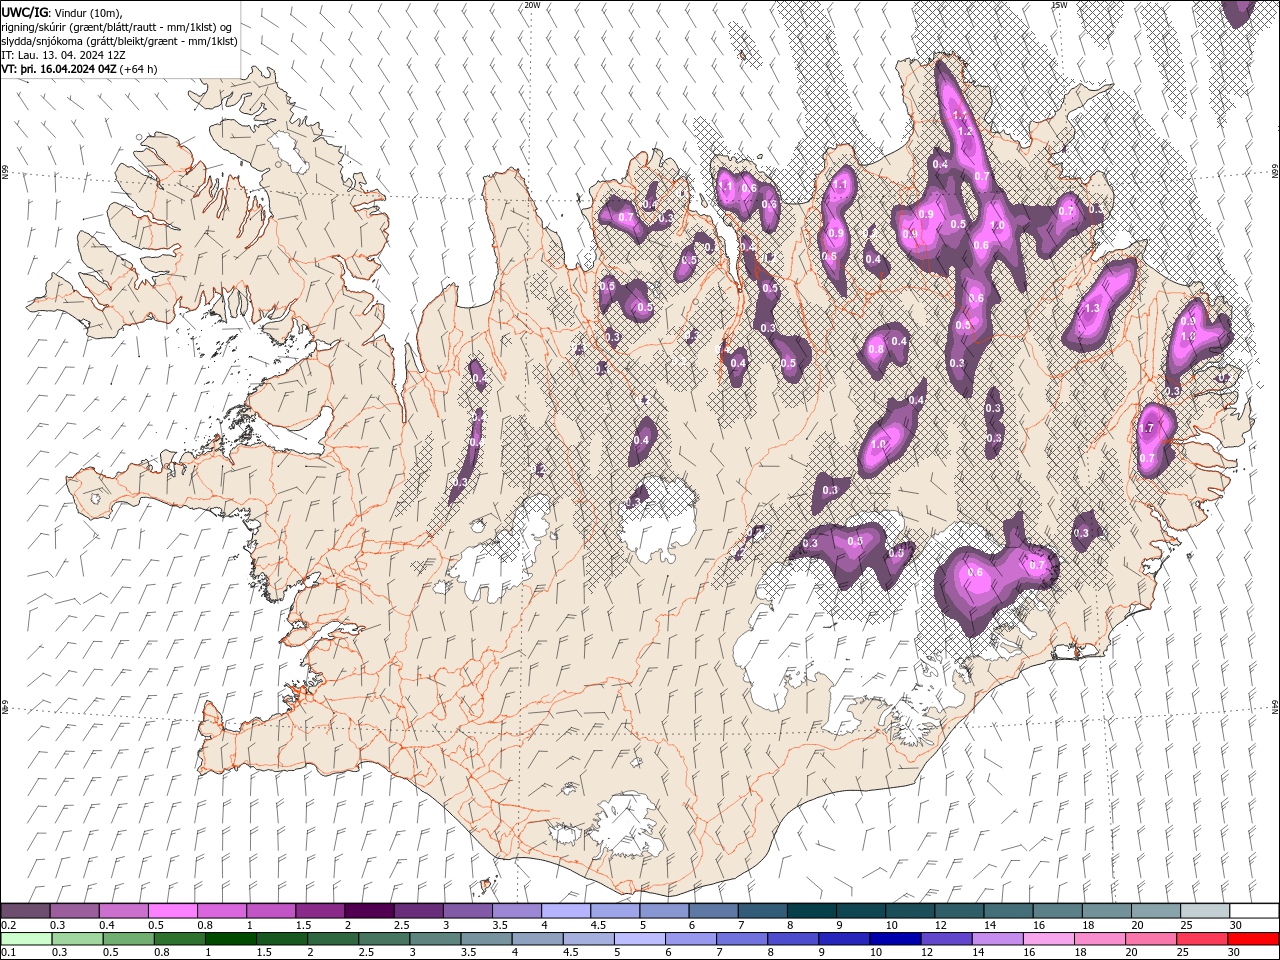This screenshot has height=960, width=1280.
Task: Click the '1.7' snowfall value on the map
Action: [x=1147, y=428]
